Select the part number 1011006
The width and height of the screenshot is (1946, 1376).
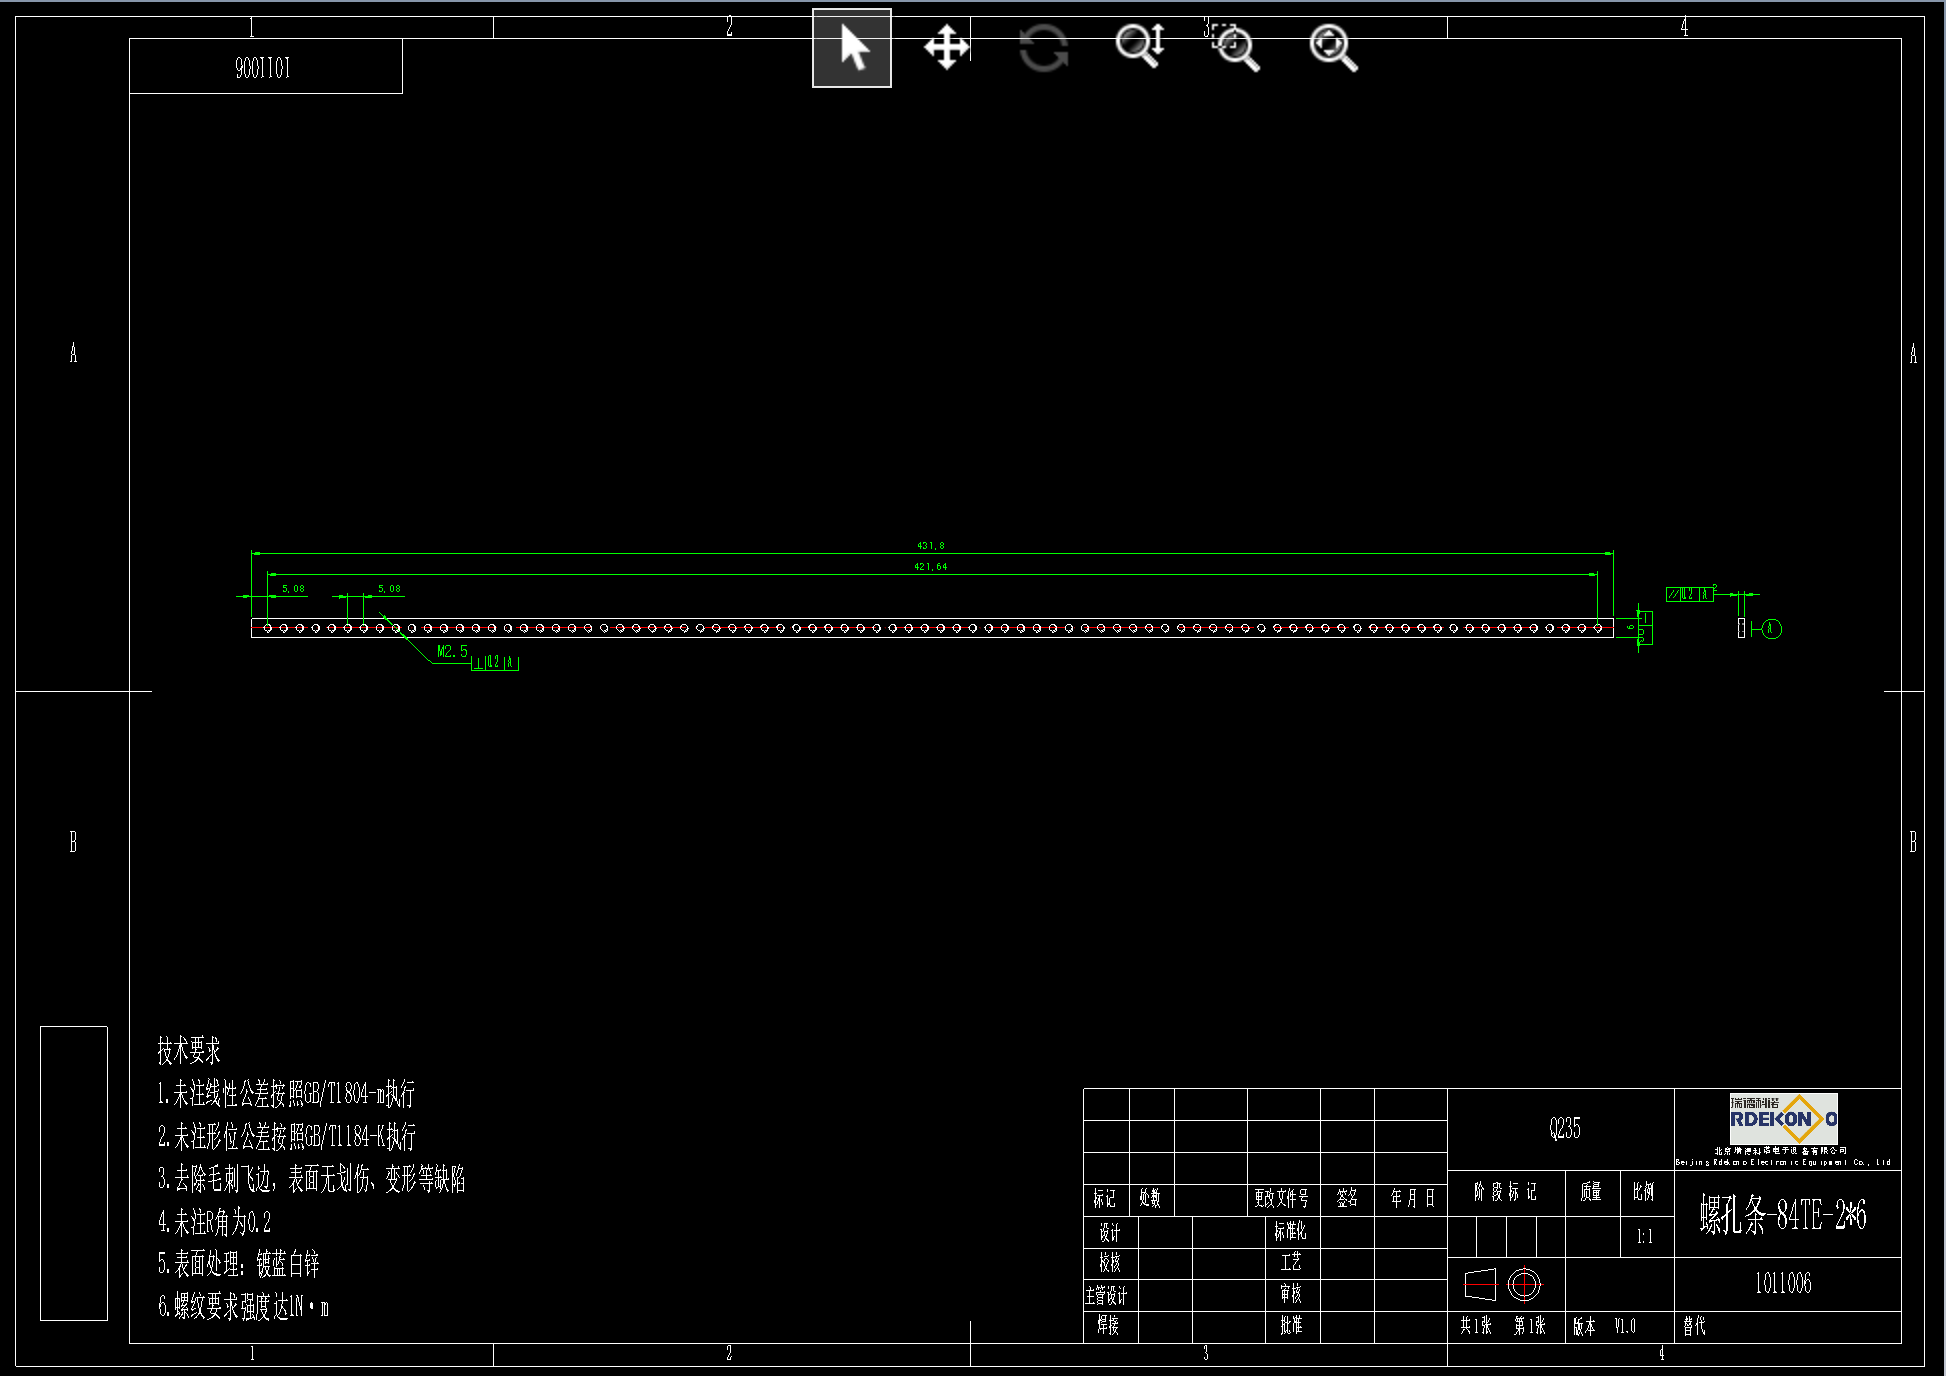click(x=1783, y=1284)
